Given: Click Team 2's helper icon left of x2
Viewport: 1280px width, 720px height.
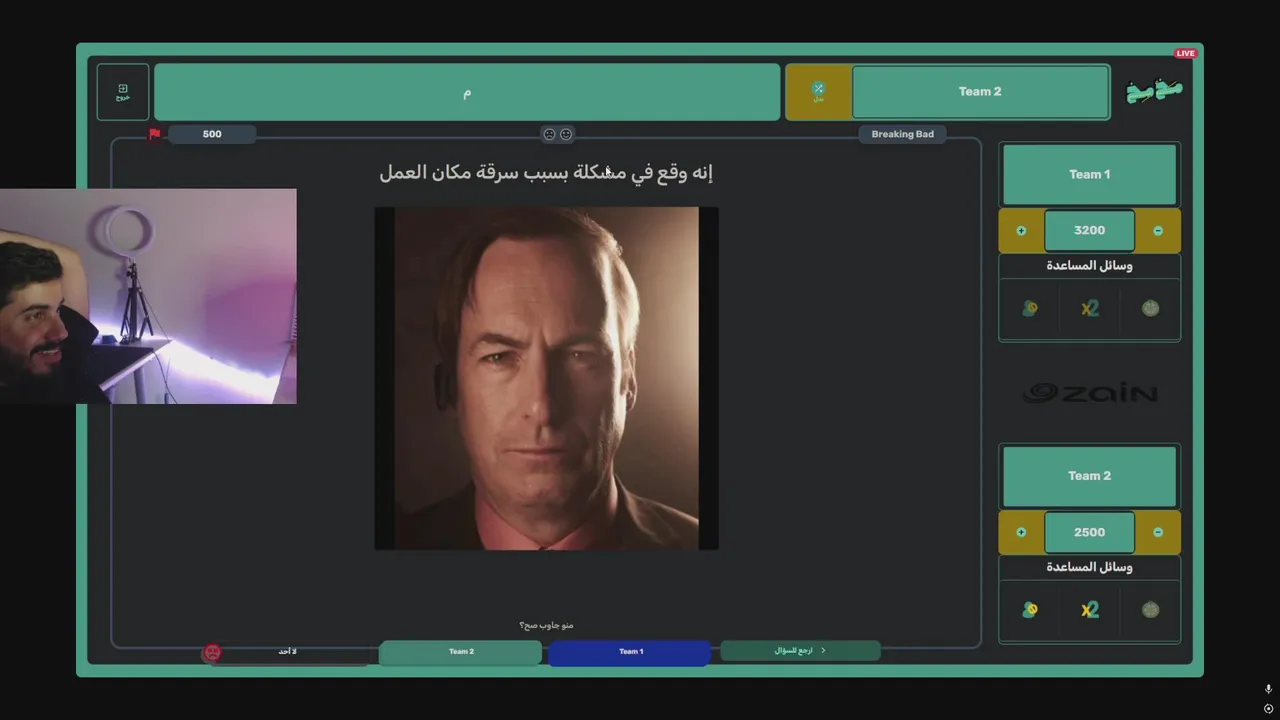Looking at the screenshot, I should pyautogui.click(x=1030, y=610).
